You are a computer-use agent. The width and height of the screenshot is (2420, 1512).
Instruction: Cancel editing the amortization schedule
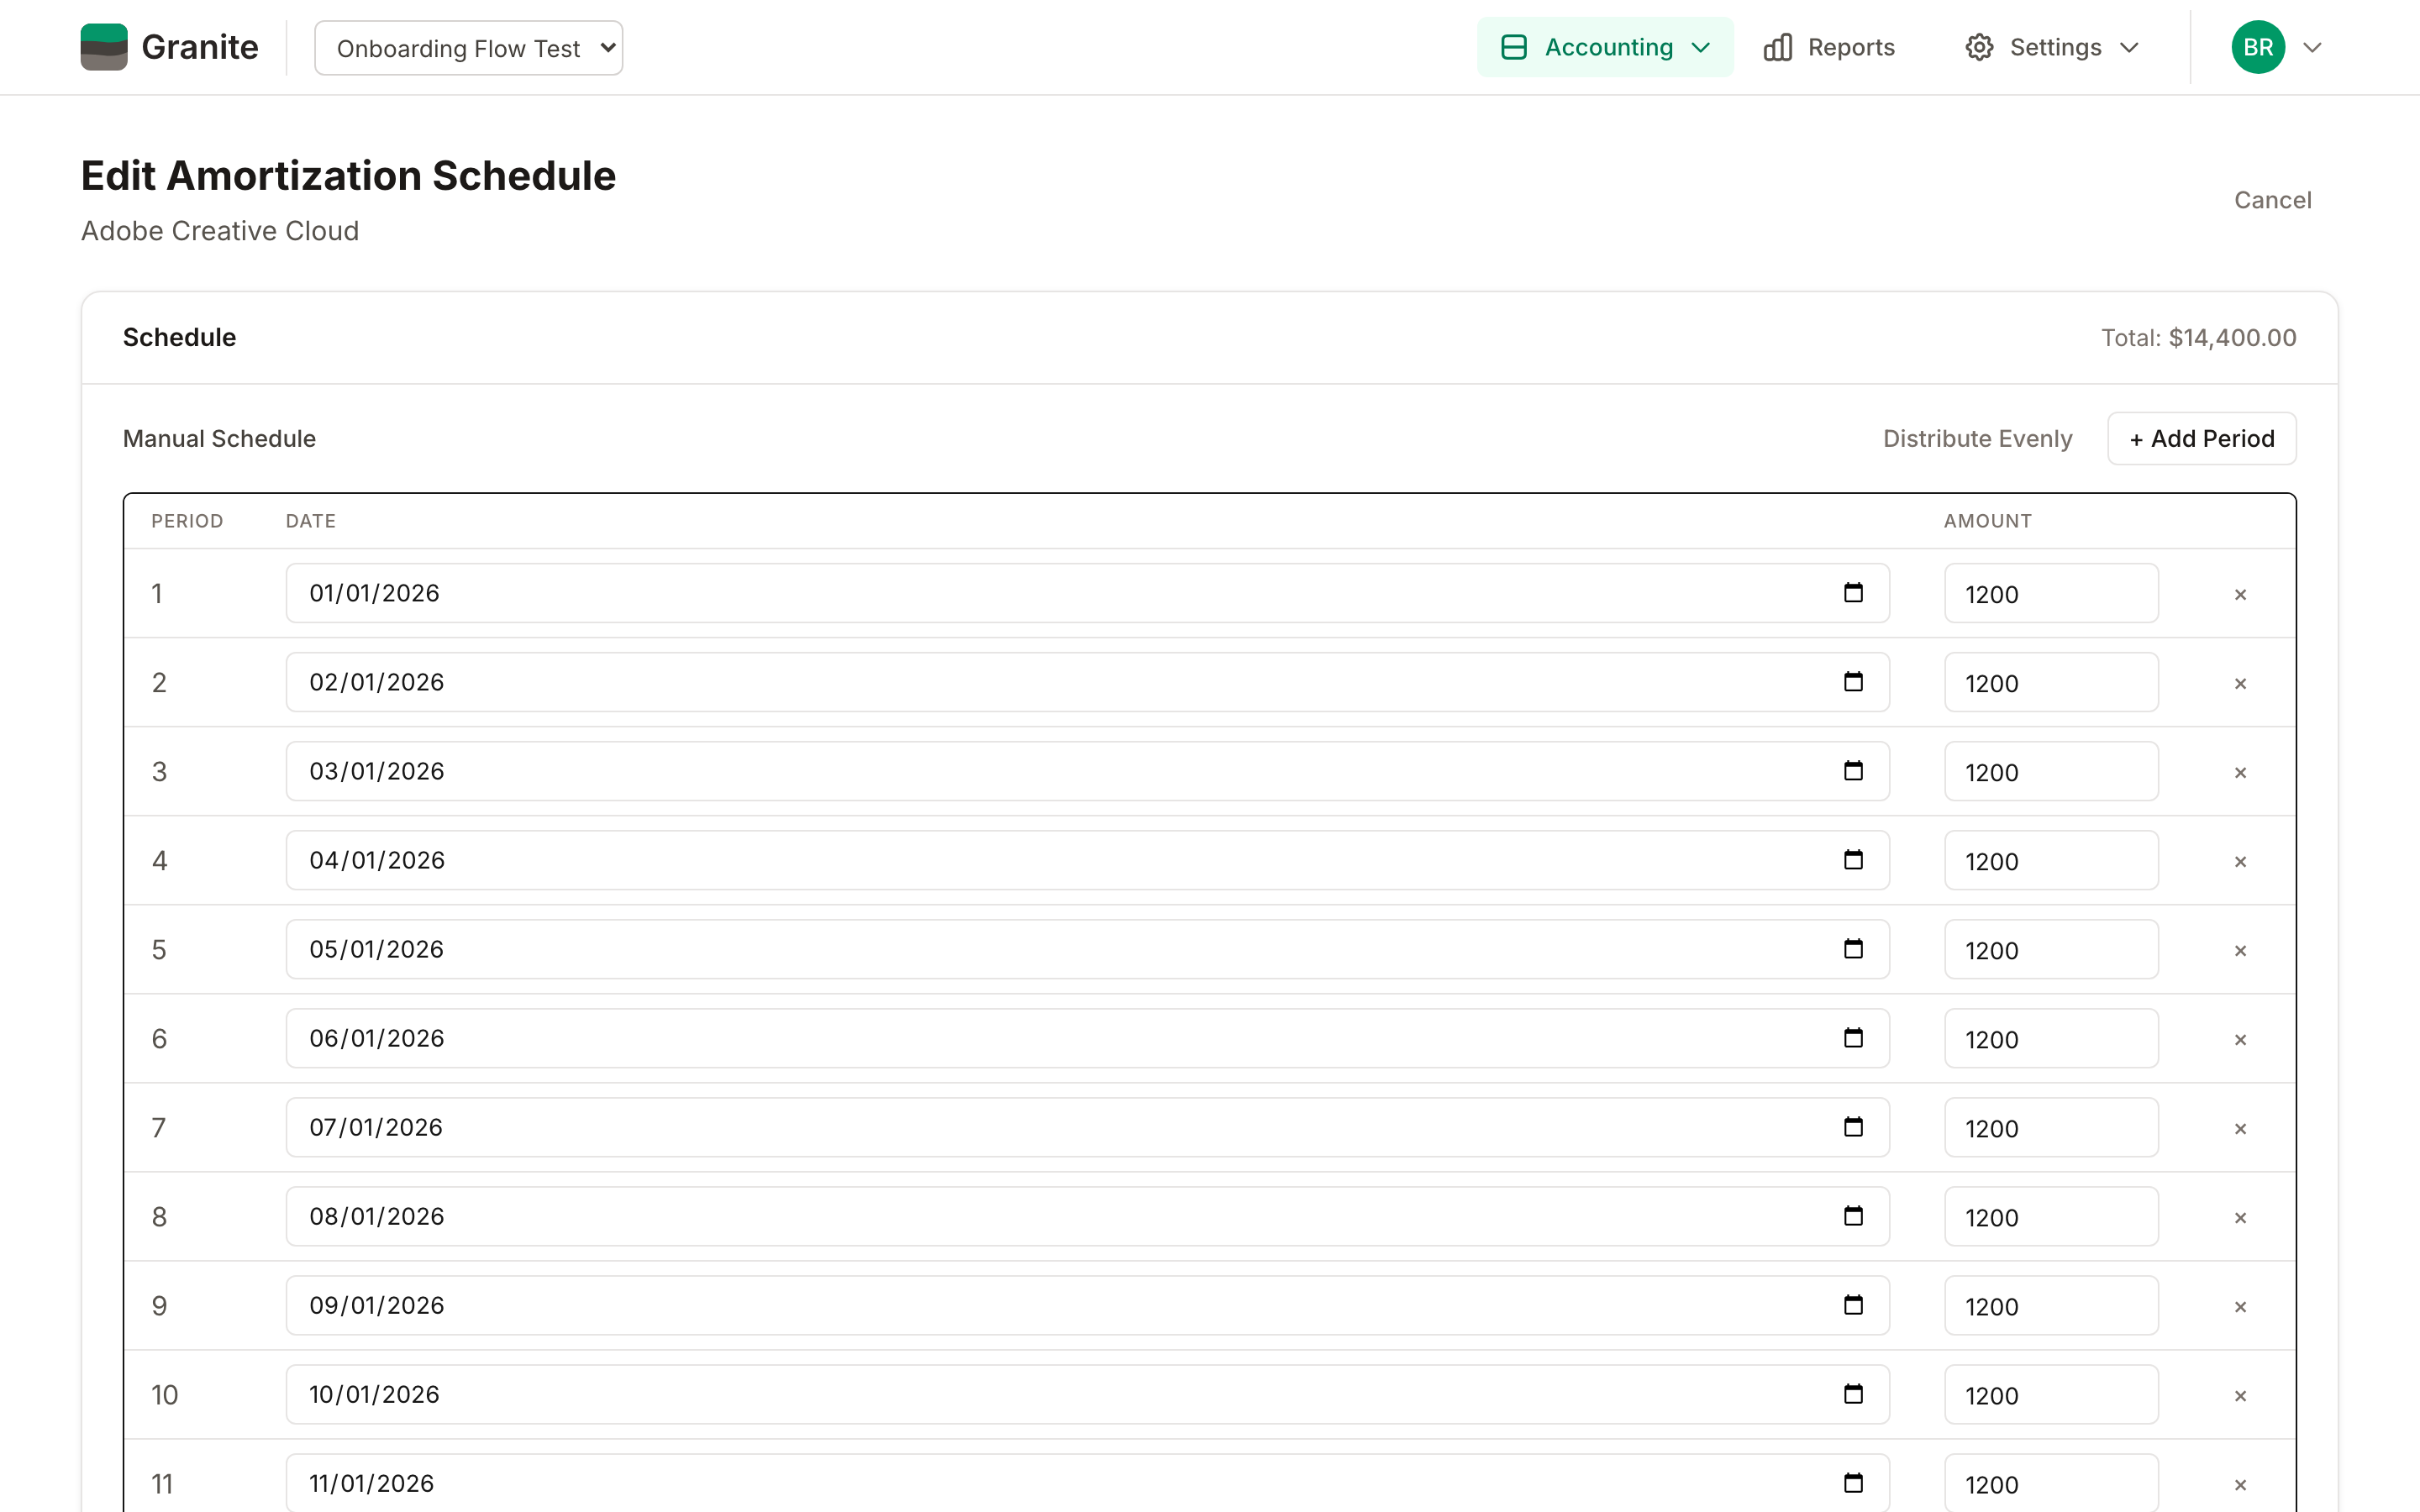2272,200
